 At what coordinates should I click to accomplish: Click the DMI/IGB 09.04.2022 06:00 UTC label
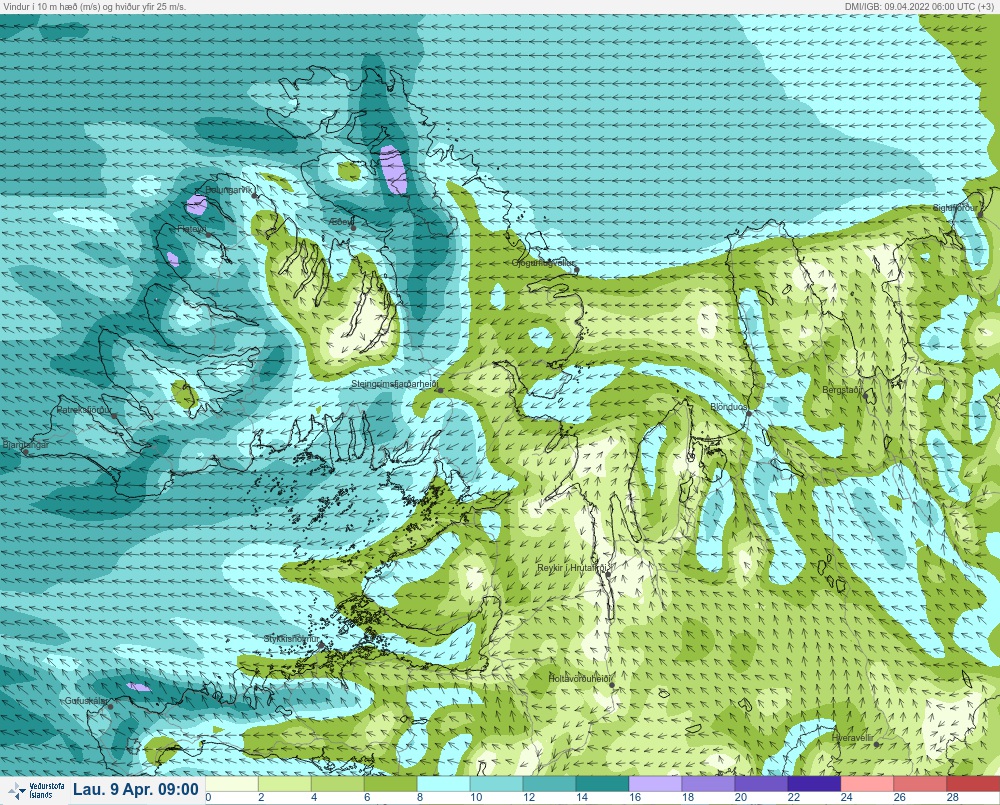[x=919, y=6]
